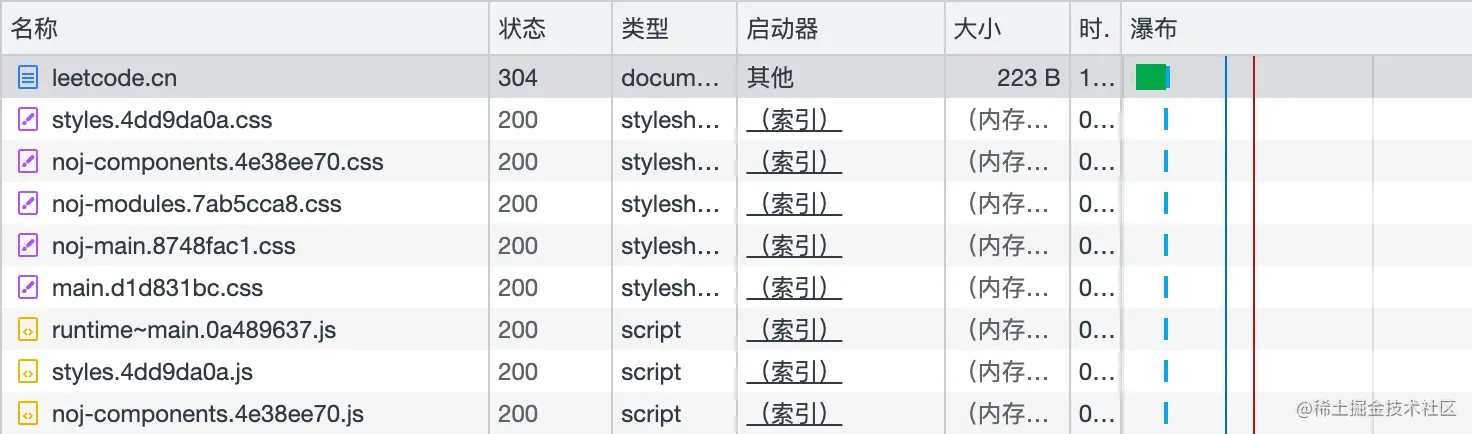The image size is (1472, 434).
Task: Click the 其他 initiator cell for leetcode.cn
Action: click(770, 77)
